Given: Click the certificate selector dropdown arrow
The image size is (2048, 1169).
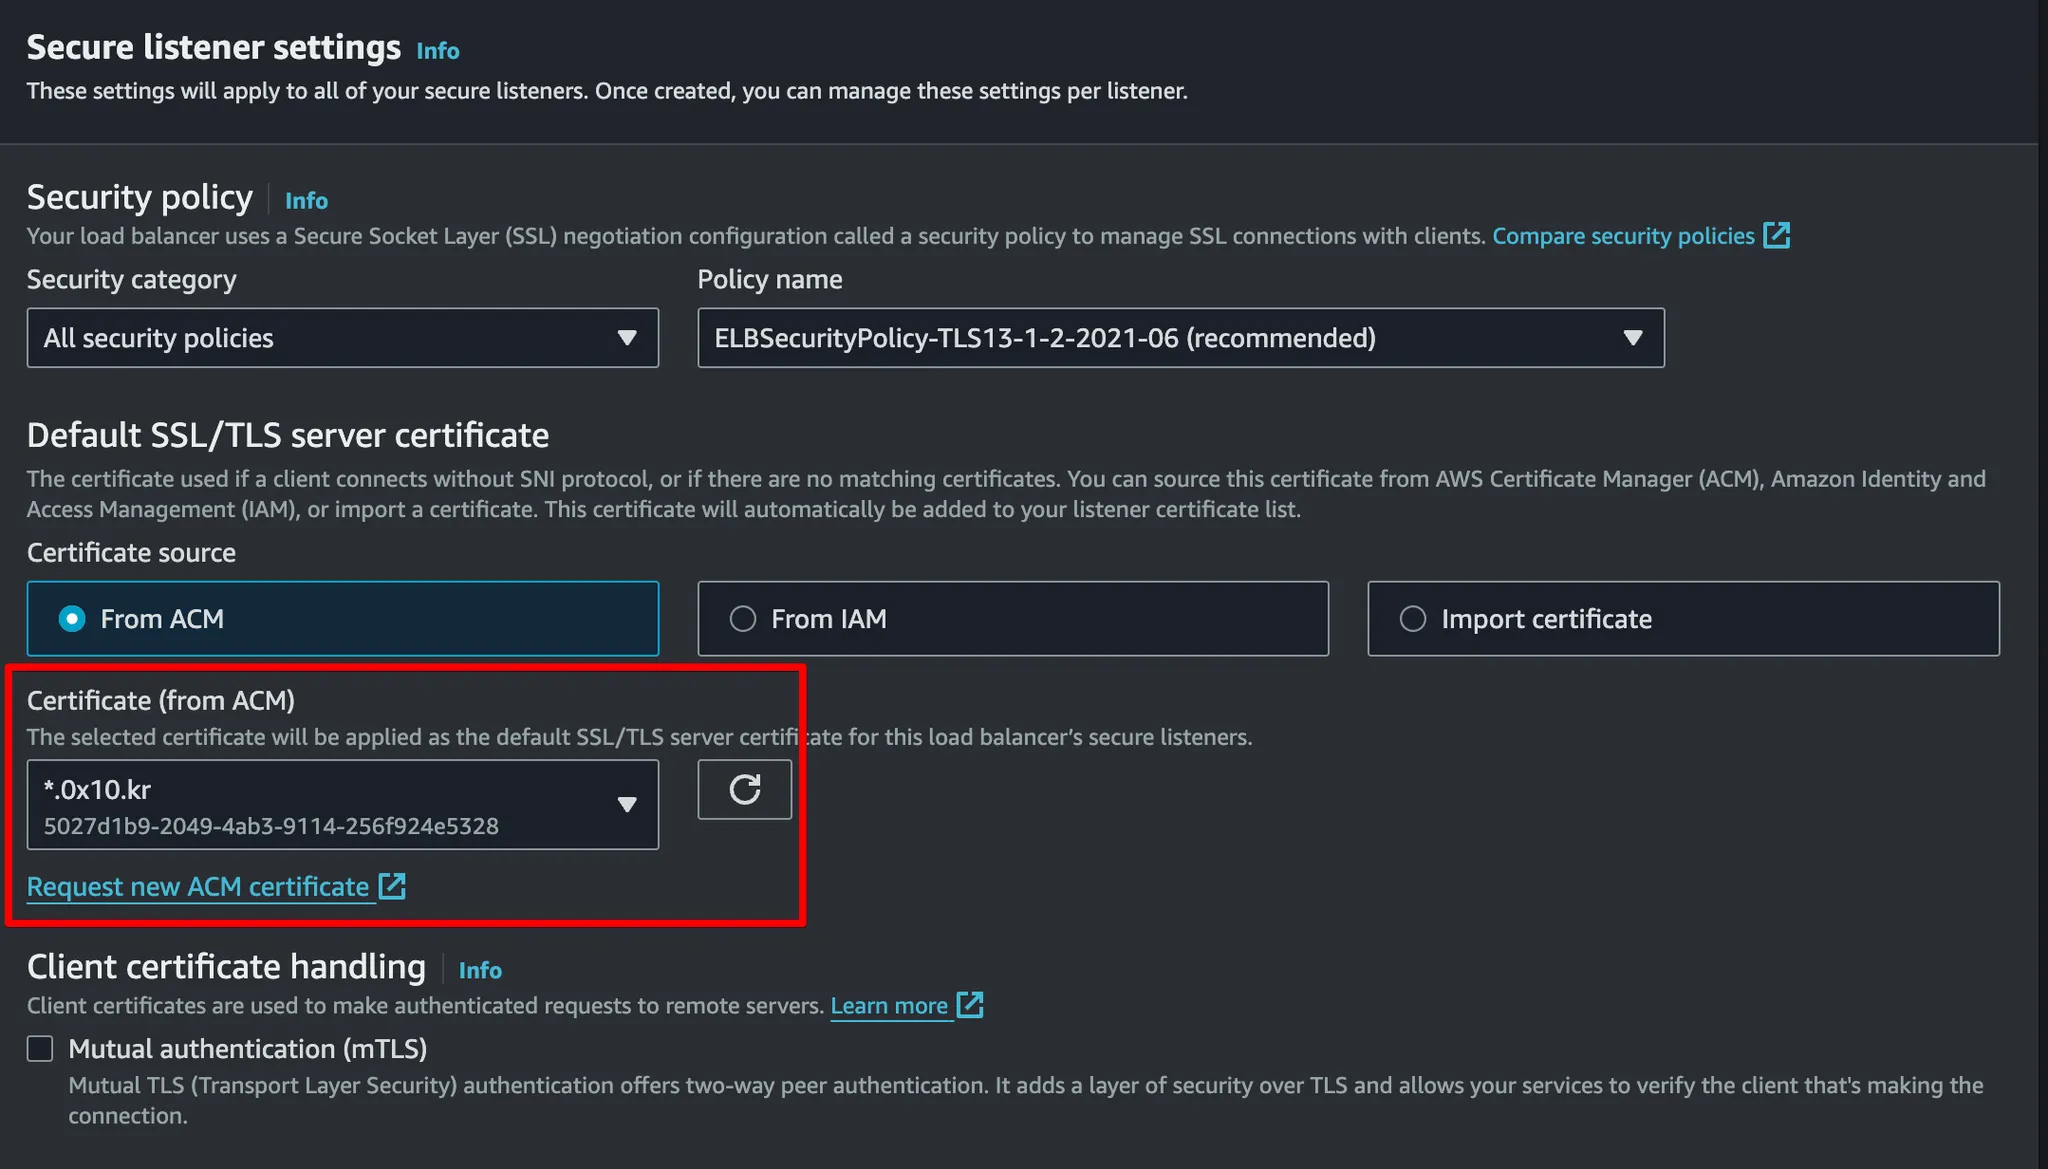Looking at the screenshot, I should click(627, 804).
